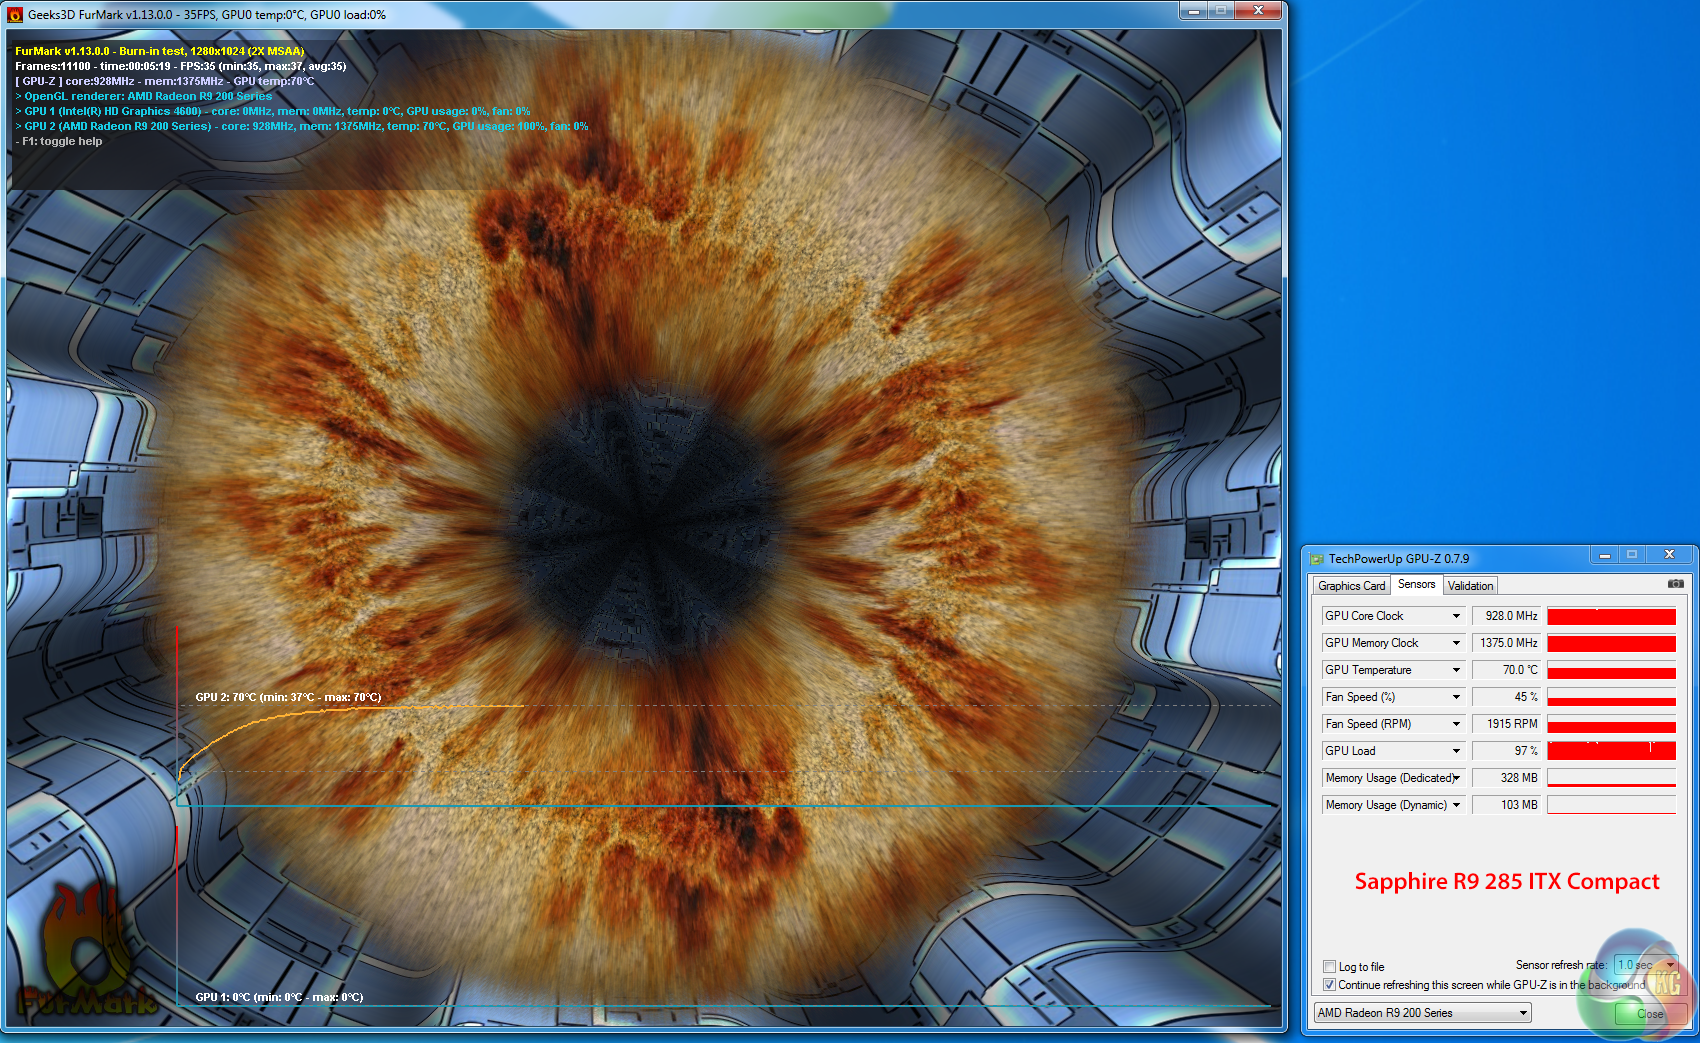Switch to the Graphics Card tab

[x=1351, y=586]
